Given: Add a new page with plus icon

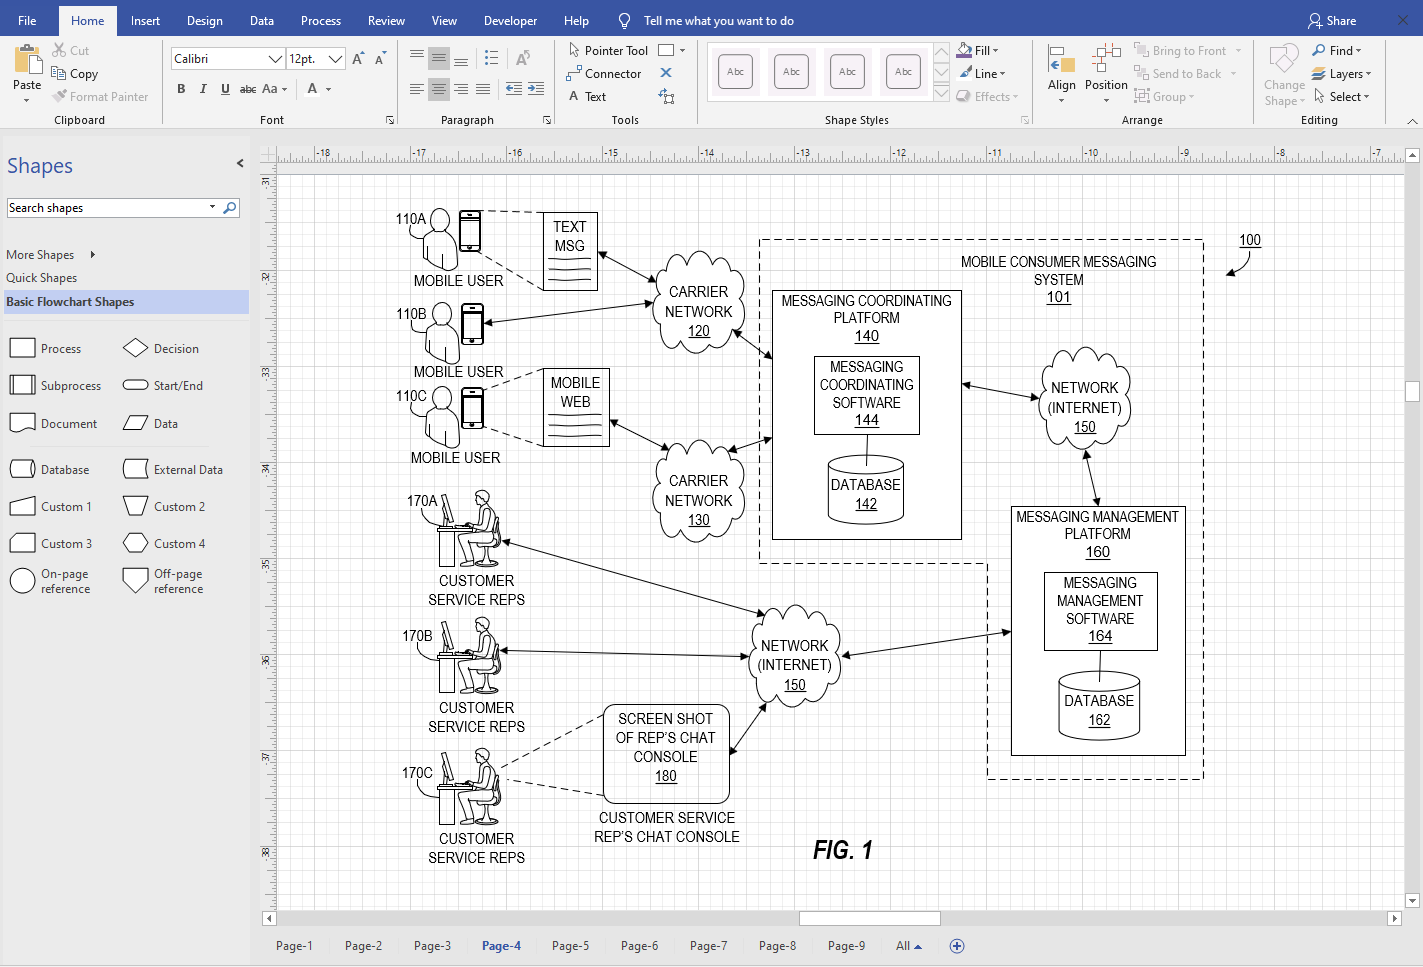Looking at the screenshot, I should point(957,946).
